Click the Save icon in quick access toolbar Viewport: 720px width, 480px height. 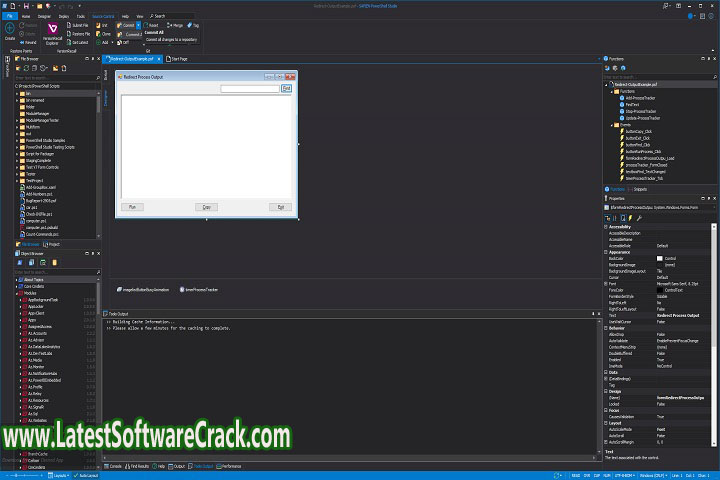tap(26, 6)
